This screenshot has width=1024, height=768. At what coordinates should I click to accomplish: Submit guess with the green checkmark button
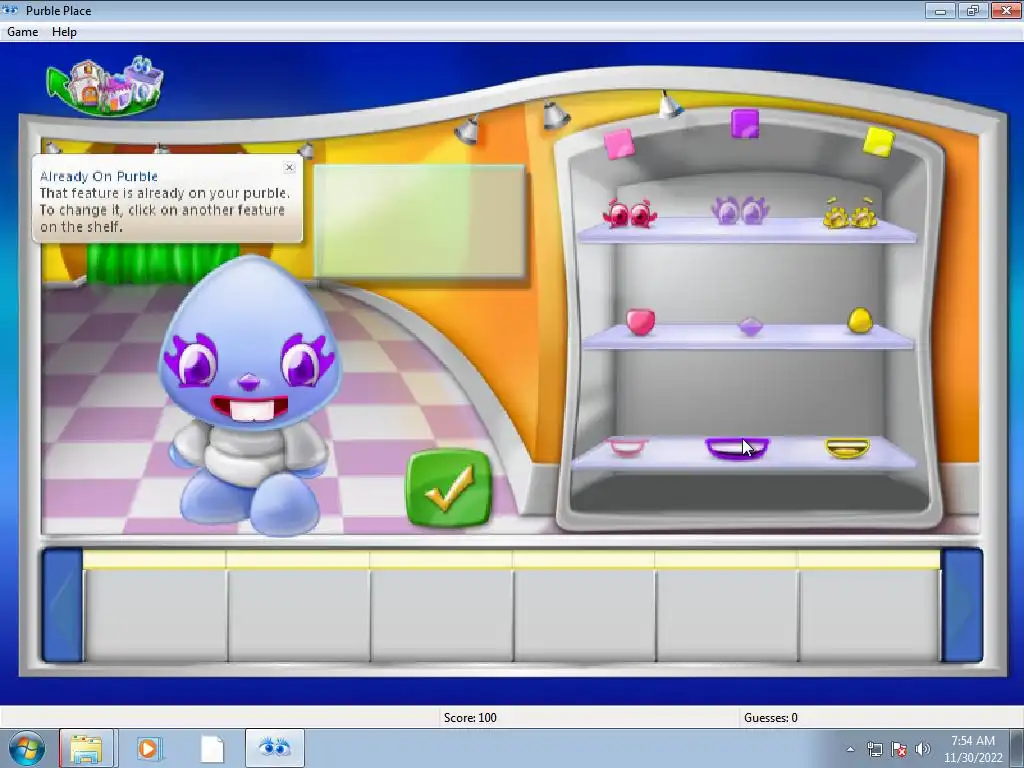tap(449, 488)
